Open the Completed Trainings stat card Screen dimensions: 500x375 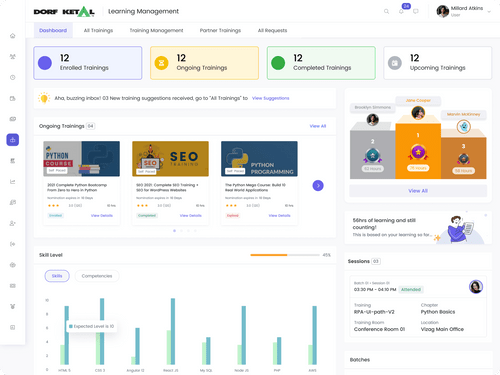[x=321, y=63]
